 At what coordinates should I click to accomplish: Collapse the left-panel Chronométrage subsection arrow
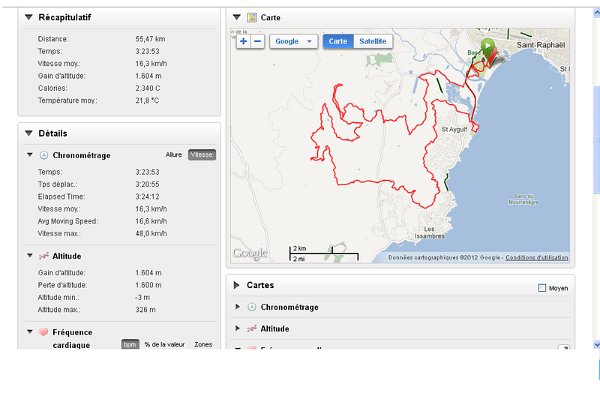[29, 155]
